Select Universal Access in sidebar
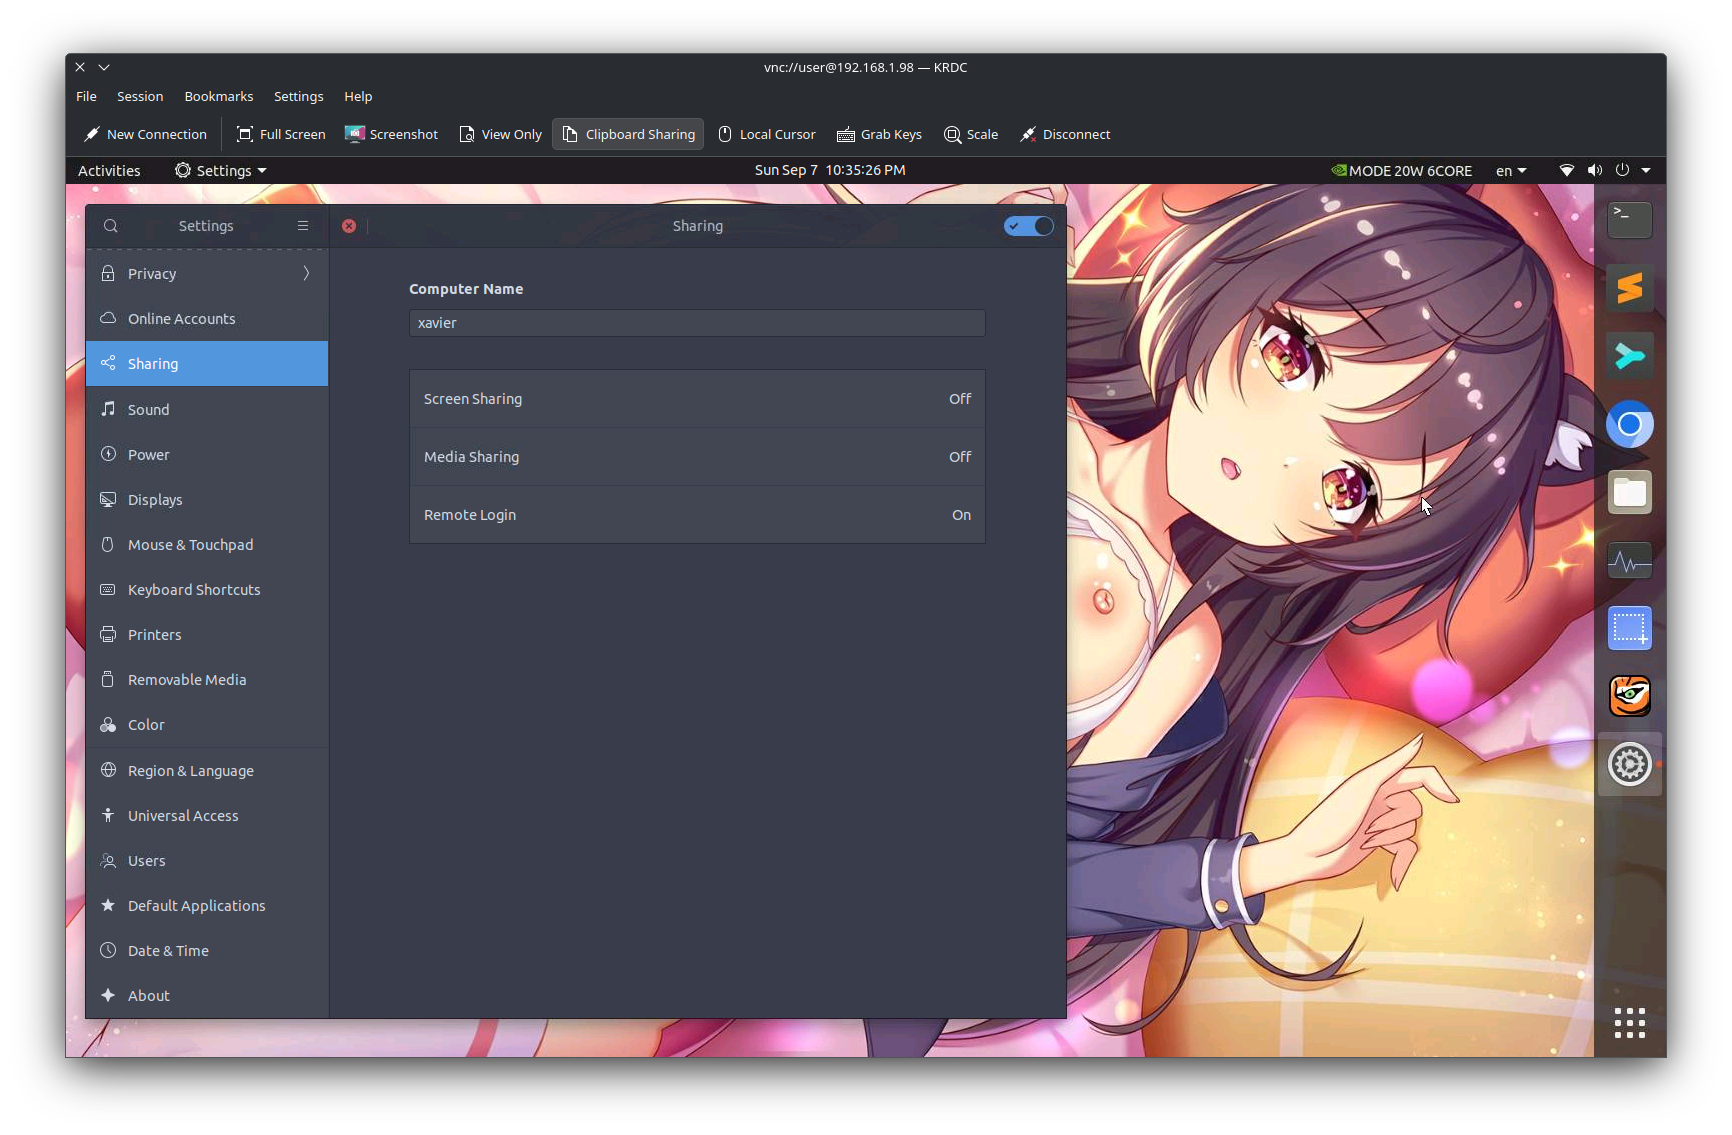 (x=207, y=815)
